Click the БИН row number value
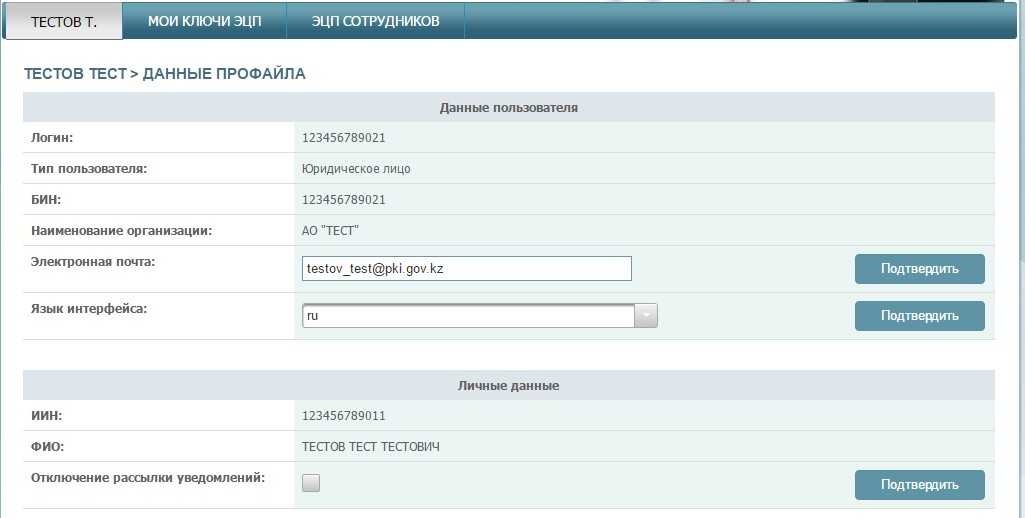The width and height of the screenshot is (1025, 518). click(343, 200)
